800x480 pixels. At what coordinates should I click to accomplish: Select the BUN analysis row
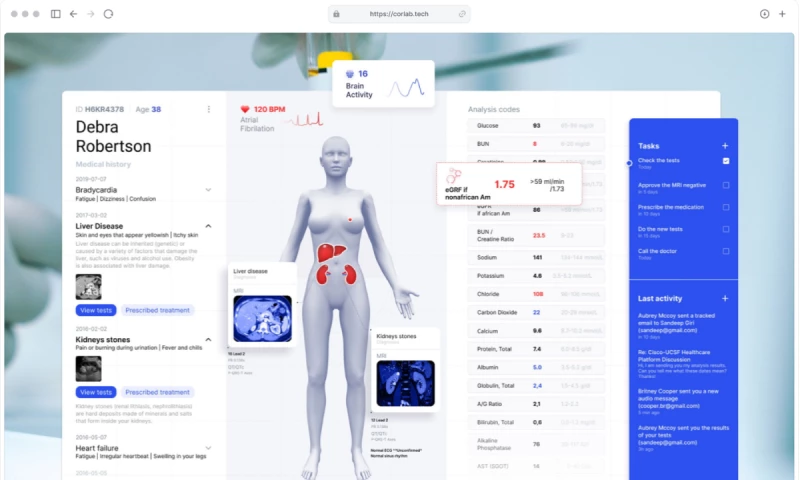coord(536,144)
